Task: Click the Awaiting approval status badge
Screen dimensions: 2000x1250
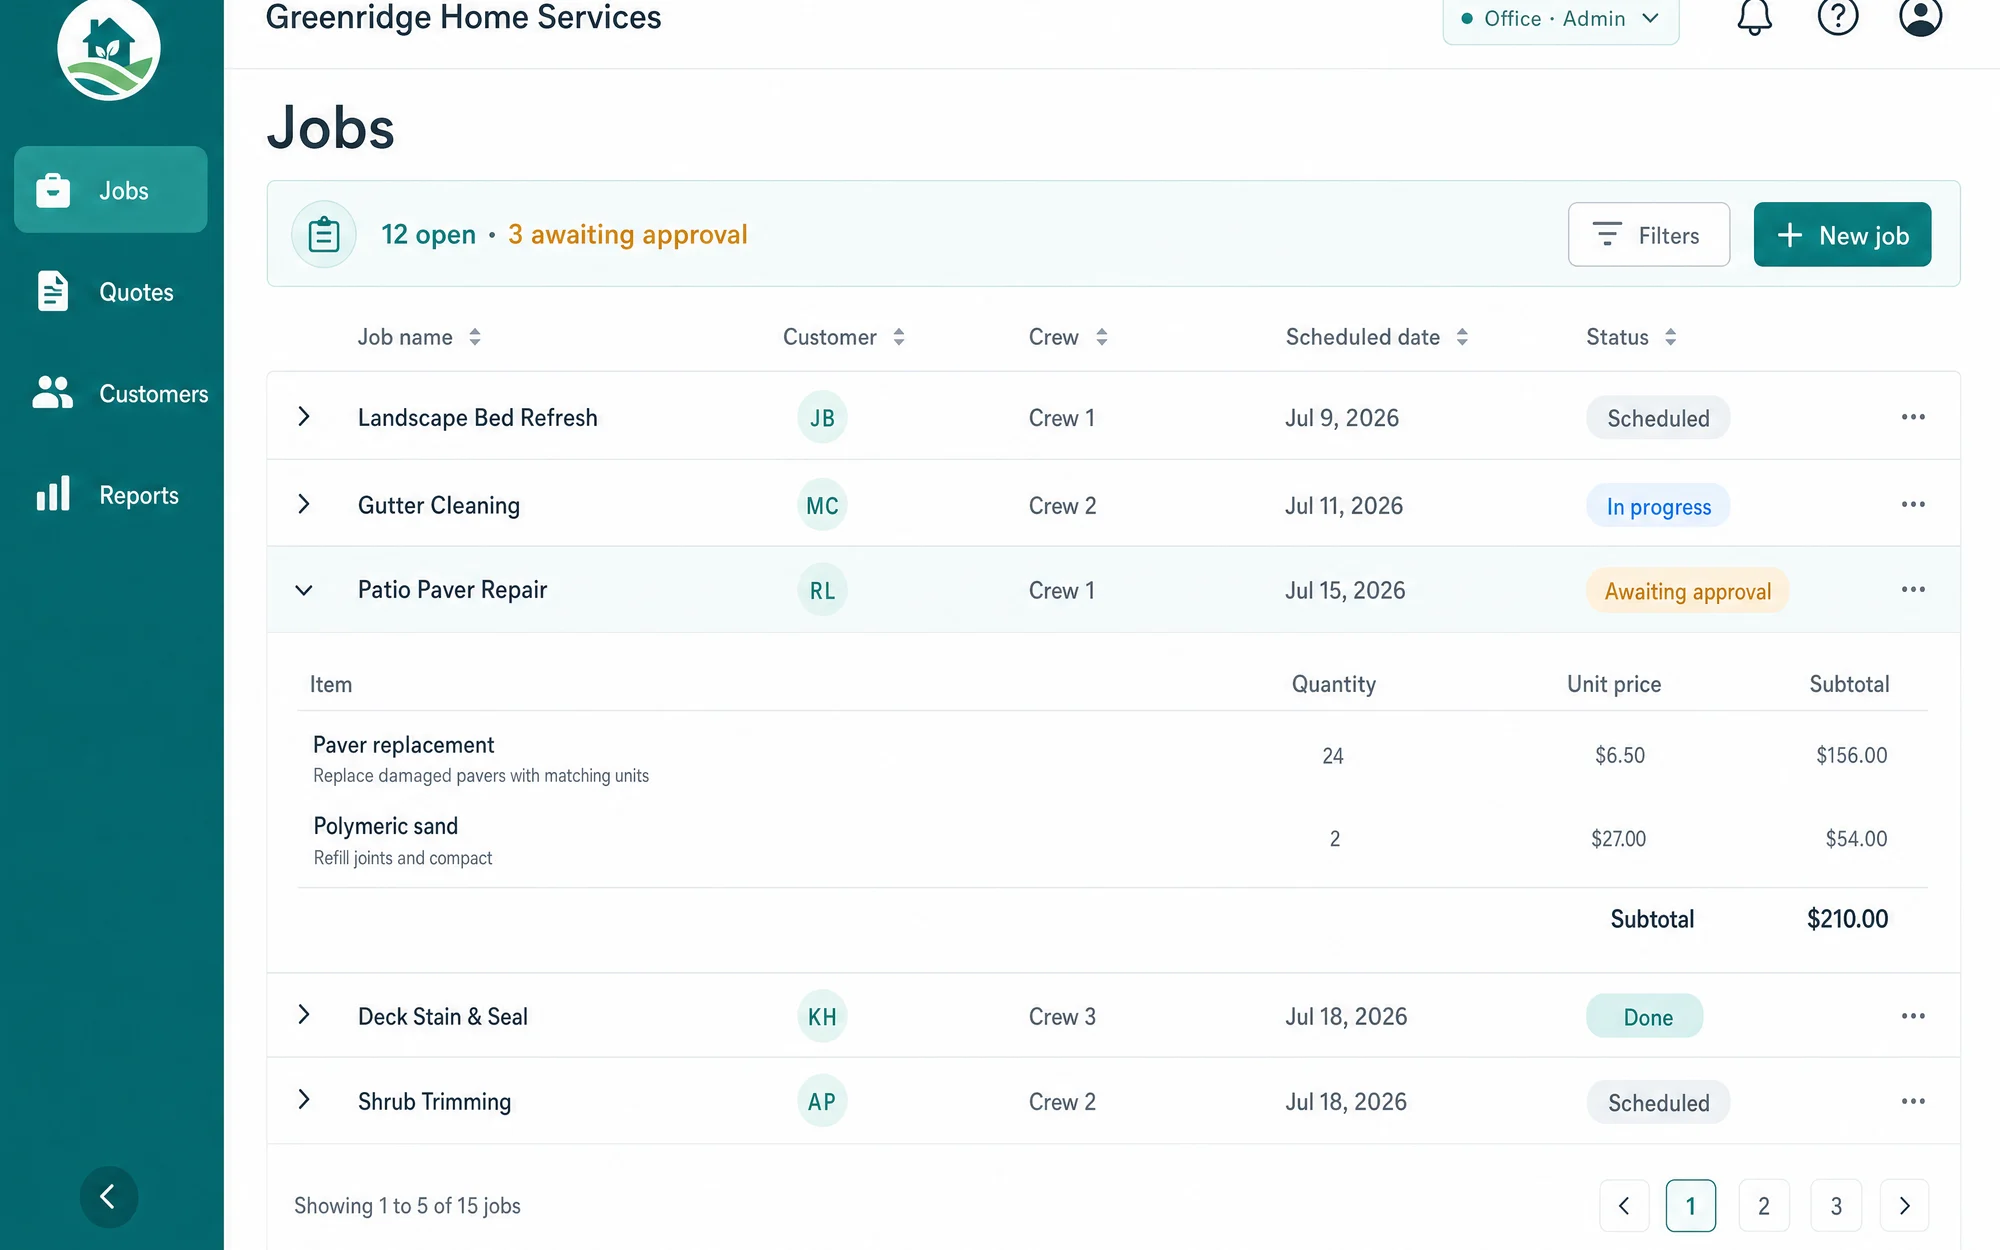Action: click(1687, 591)
